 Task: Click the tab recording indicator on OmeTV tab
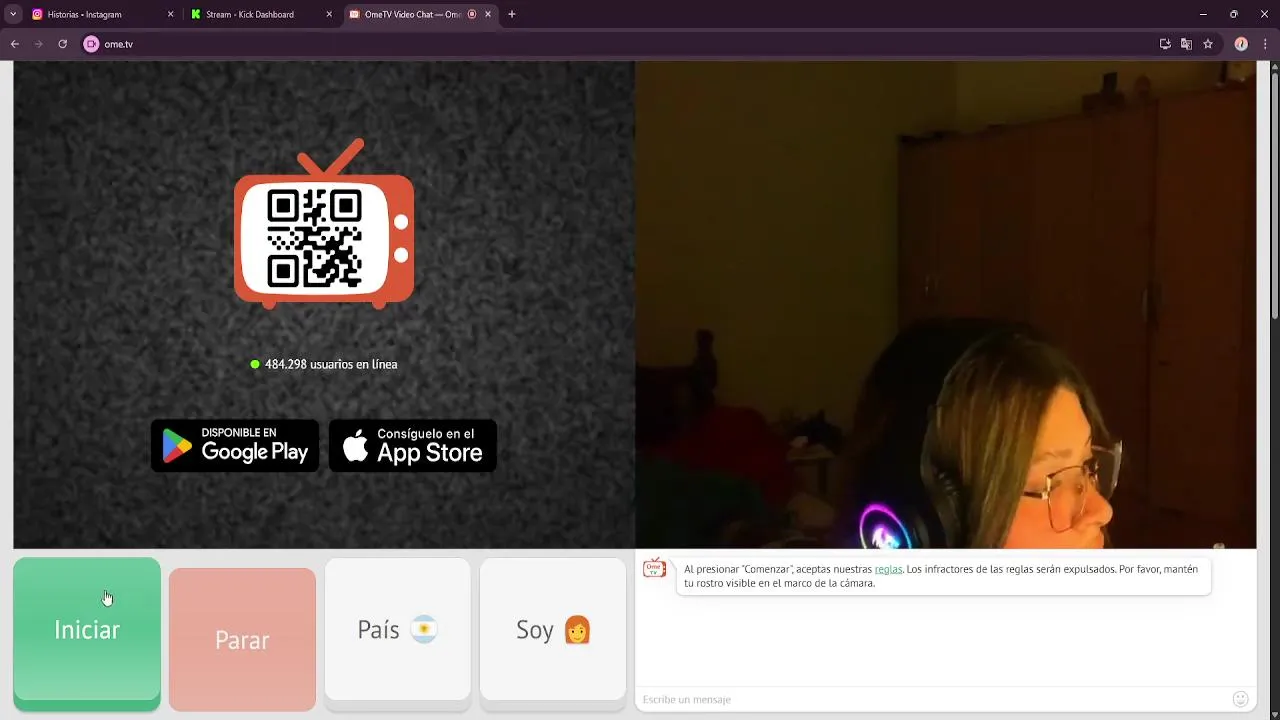pyautogui.click(x=472, y=15)
